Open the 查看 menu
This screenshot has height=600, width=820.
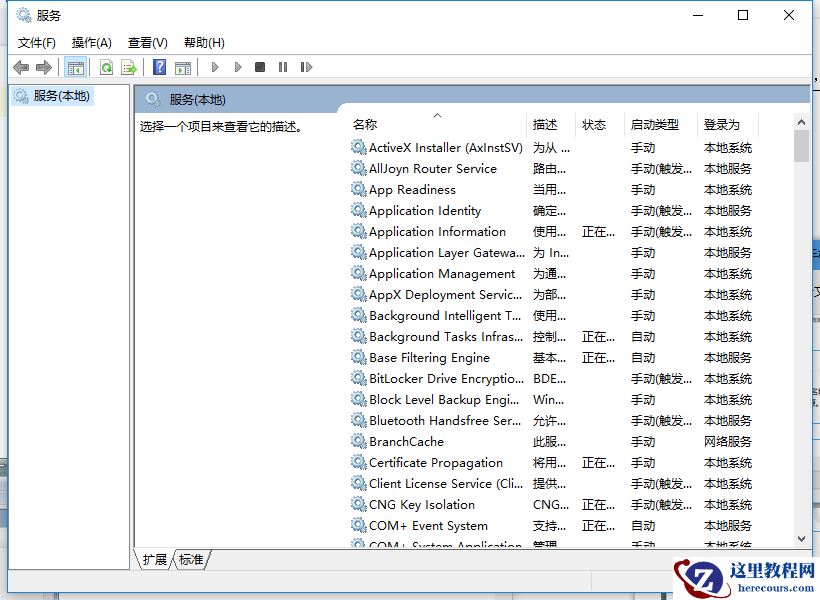click(x=146, y=42)
